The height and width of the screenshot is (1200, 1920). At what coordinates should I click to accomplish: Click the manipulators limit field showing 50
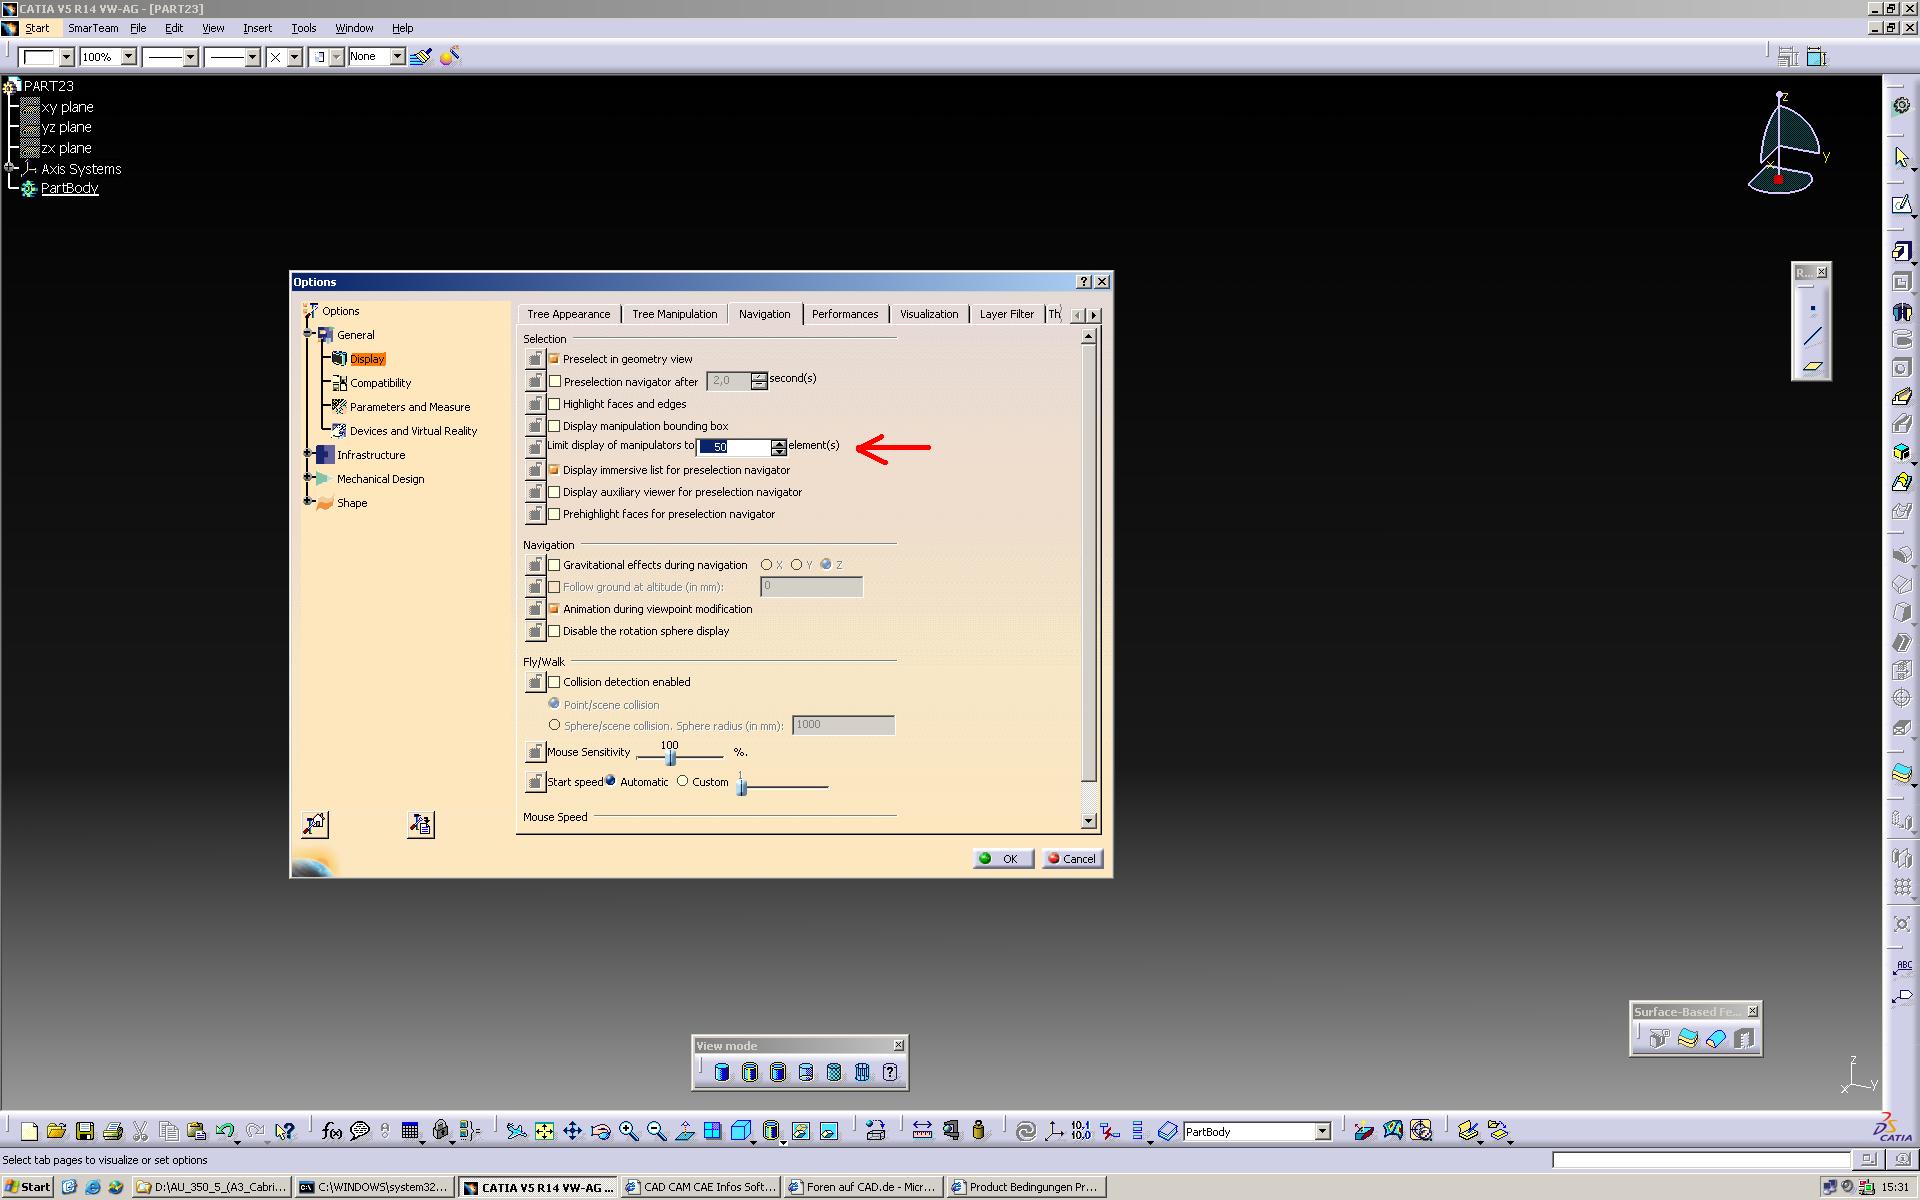734,447
